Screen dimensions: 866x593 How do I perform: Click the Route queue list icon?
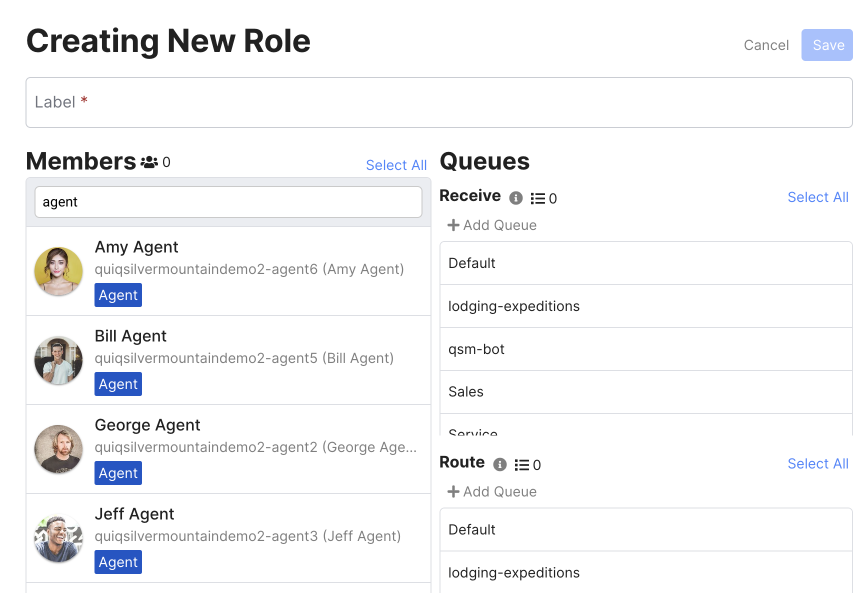pyautogui.click(x=522, y=465)
